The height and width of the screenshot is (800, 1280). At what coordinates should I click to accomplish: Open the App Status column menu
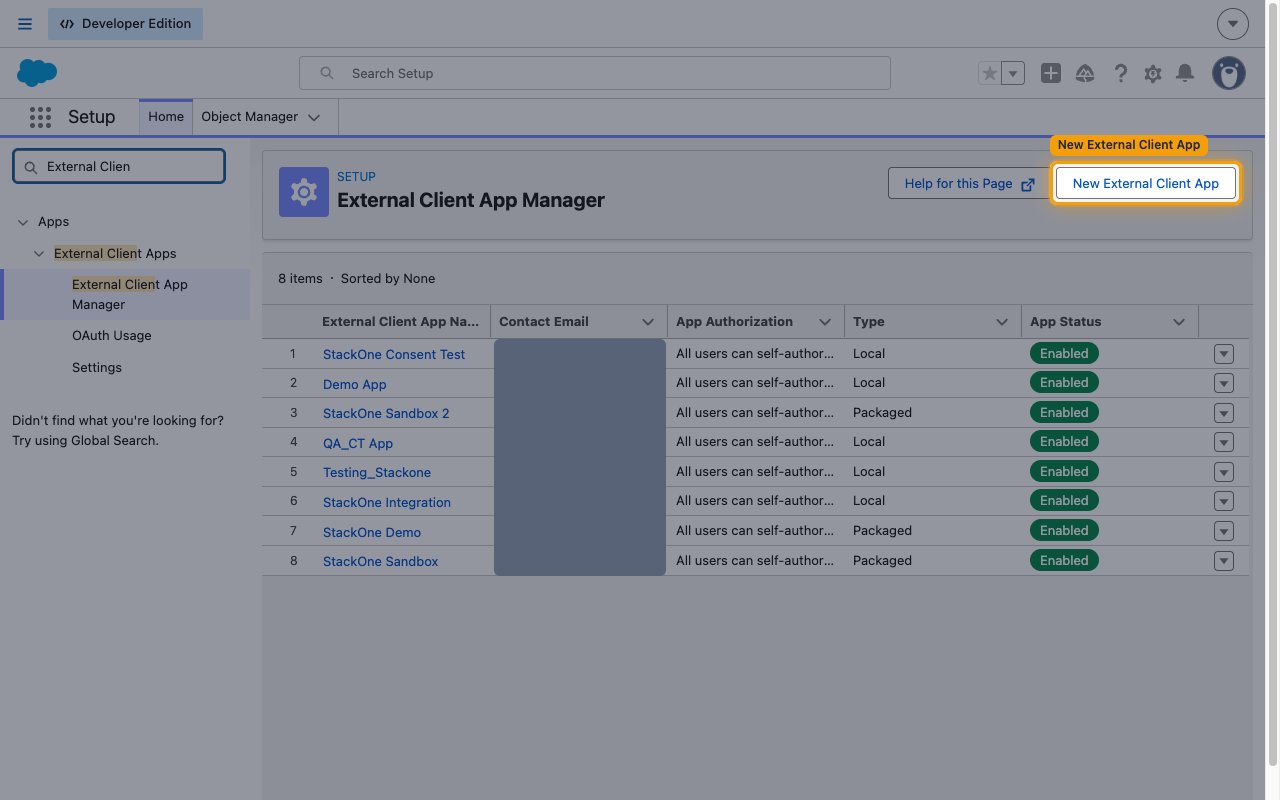point(1179,322)
